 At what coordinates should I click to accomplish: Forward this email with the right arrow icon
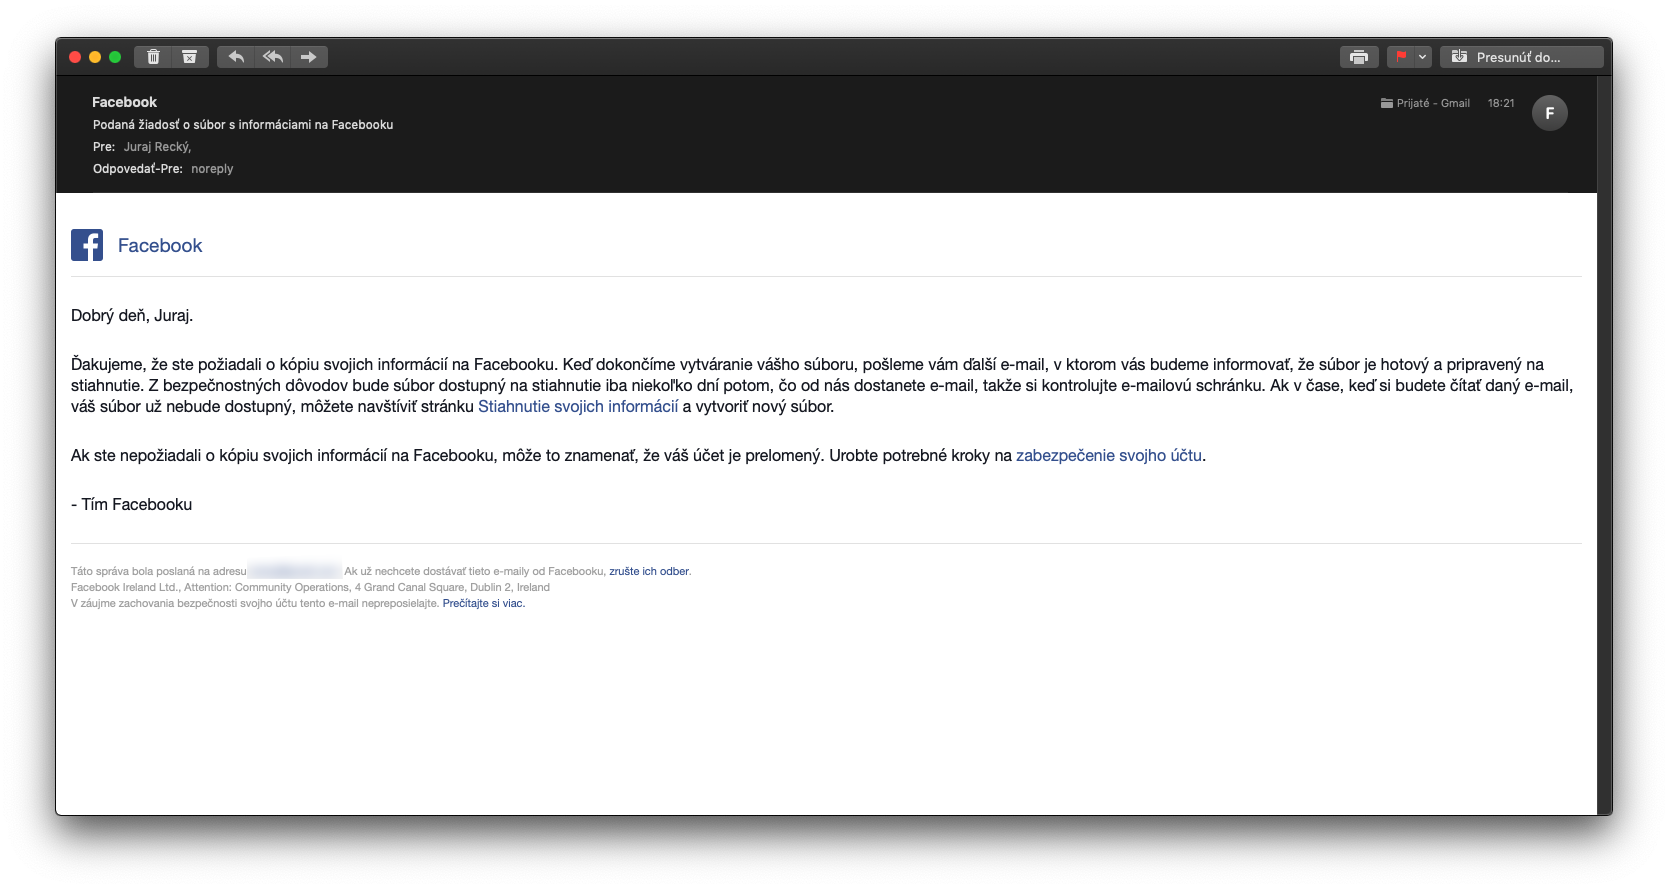(309, 57)
